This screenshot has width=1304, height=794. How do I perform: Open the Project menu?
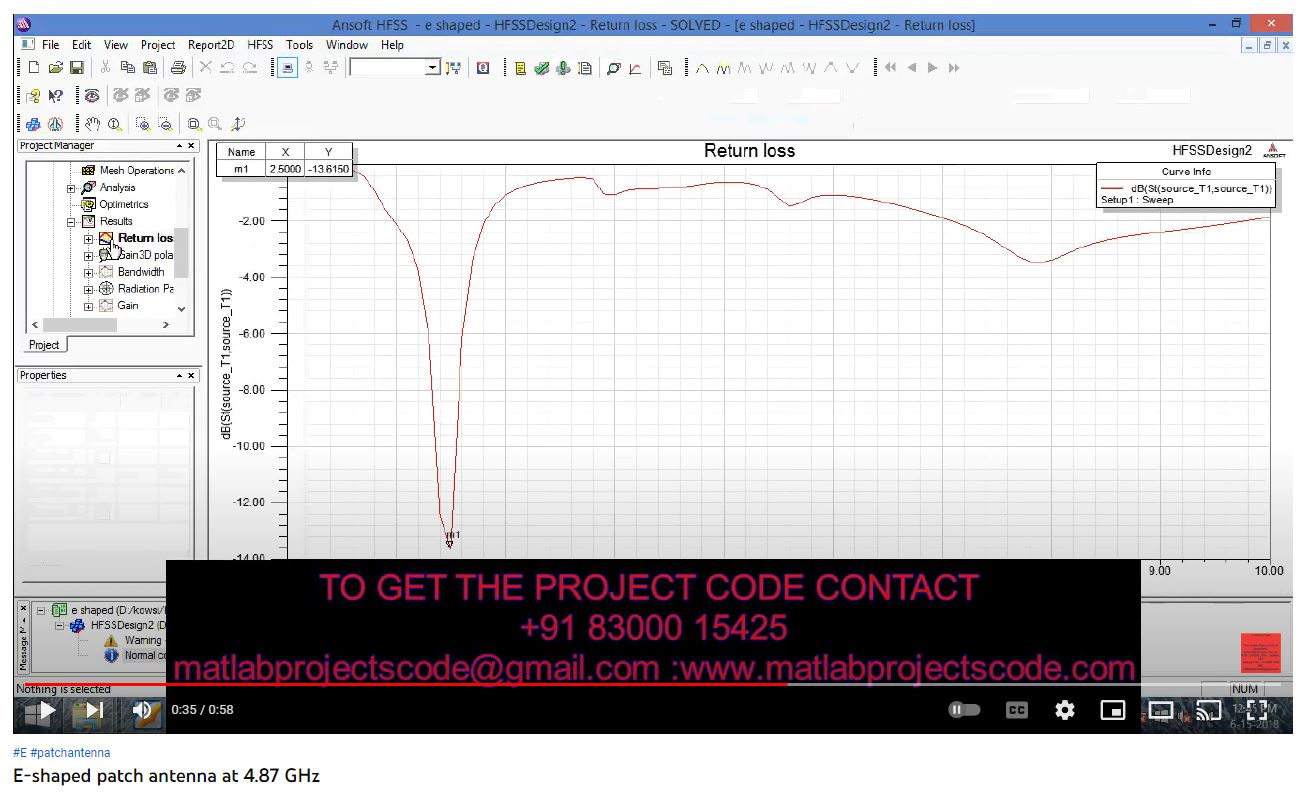[158, 45]
